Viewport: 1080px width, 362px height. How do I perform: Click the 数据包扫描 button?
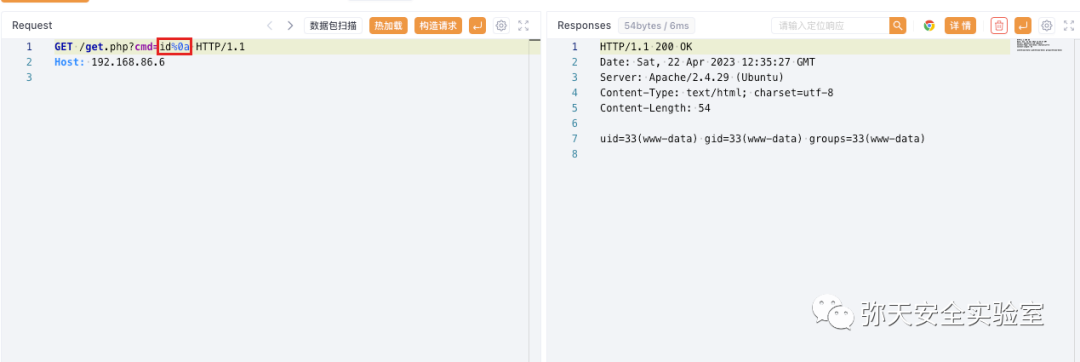point(333,25)
